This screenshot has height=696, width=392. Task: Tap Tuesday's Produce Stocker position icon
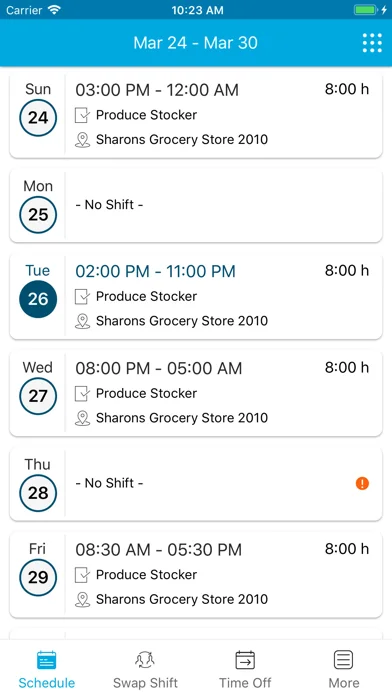[82, 297]
